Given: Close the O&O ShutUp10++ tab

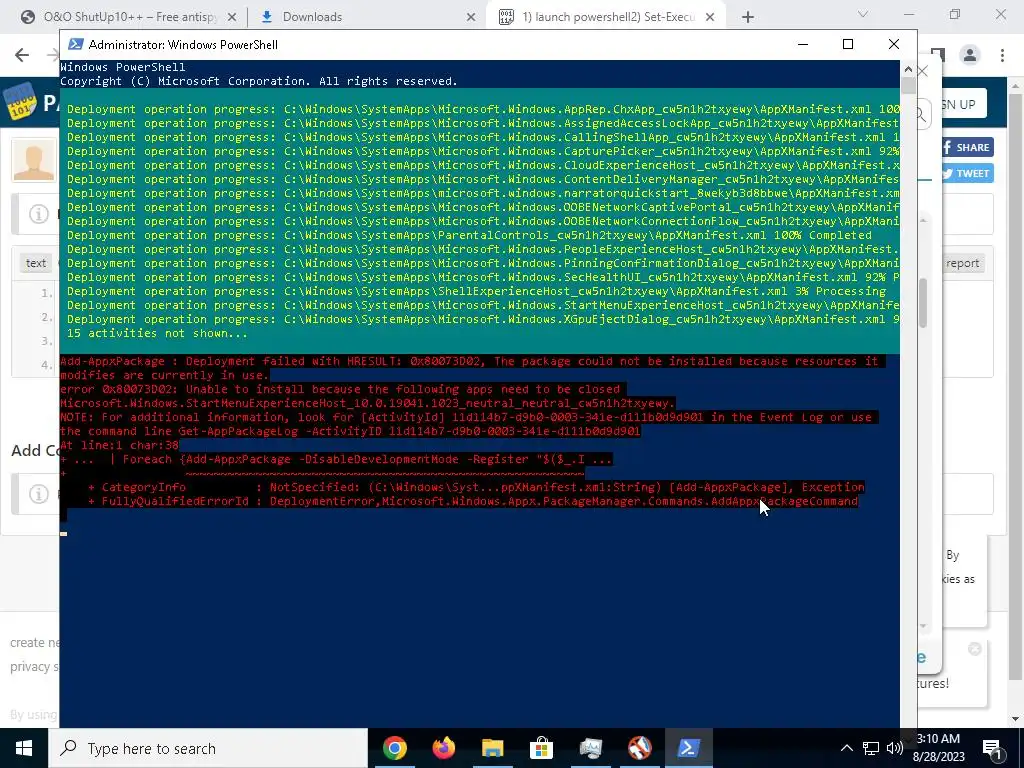Looking at the screenshot, I should tap(232, 18).
